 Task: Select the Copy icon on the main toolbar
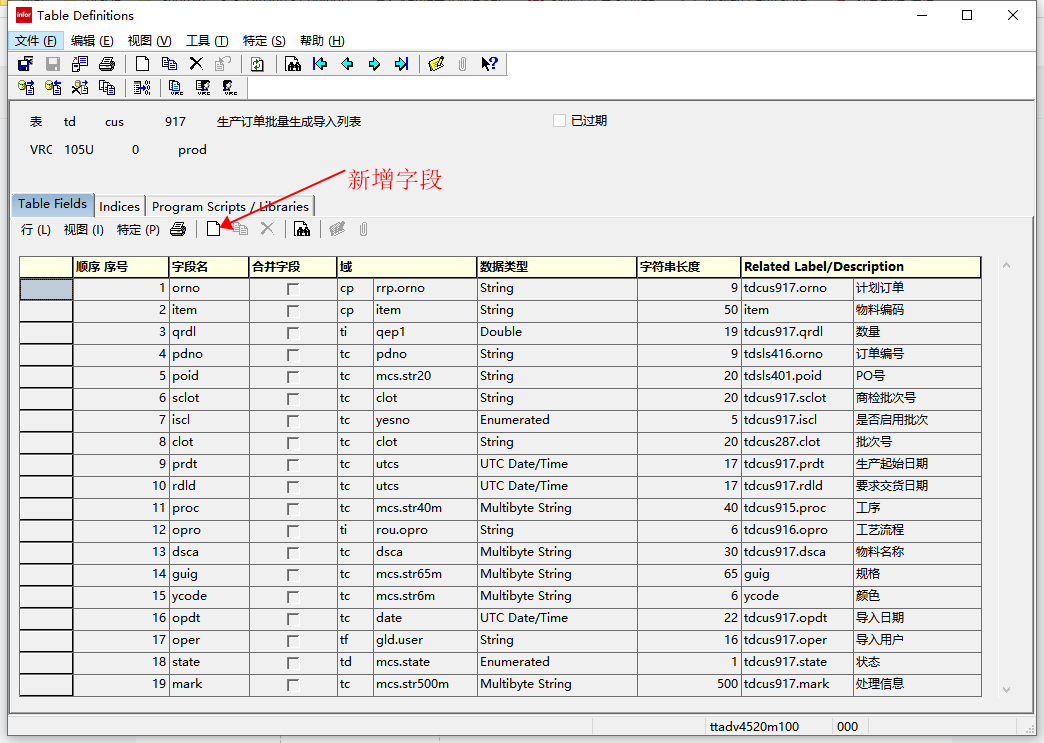(x=169, y=63)
